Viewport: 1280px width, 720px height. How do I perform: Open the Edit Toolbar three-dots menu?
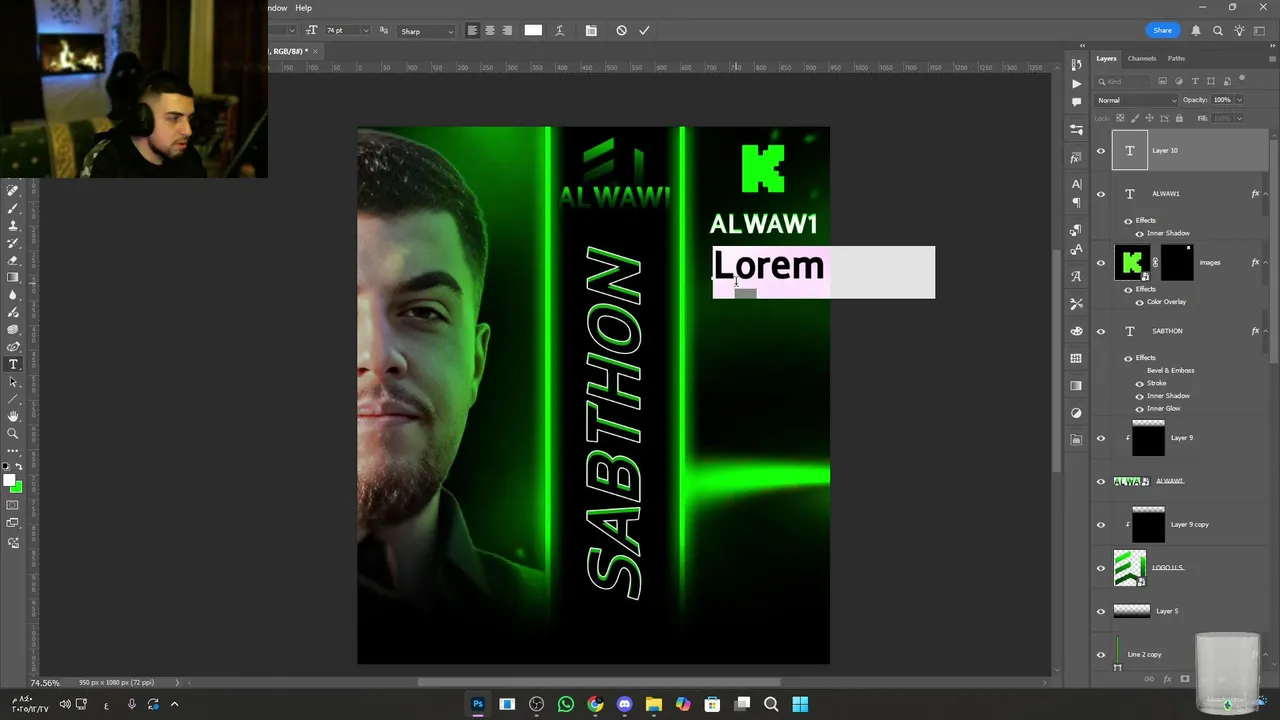(13, 451)
